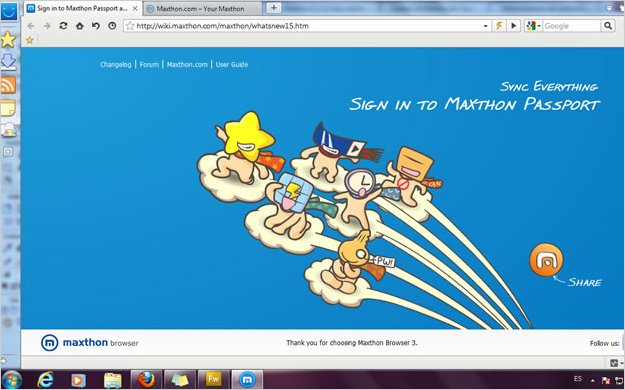This screenshot has height=390, width=625.
Task: Click the Google search input field
Action: click(x=571, y=26)
